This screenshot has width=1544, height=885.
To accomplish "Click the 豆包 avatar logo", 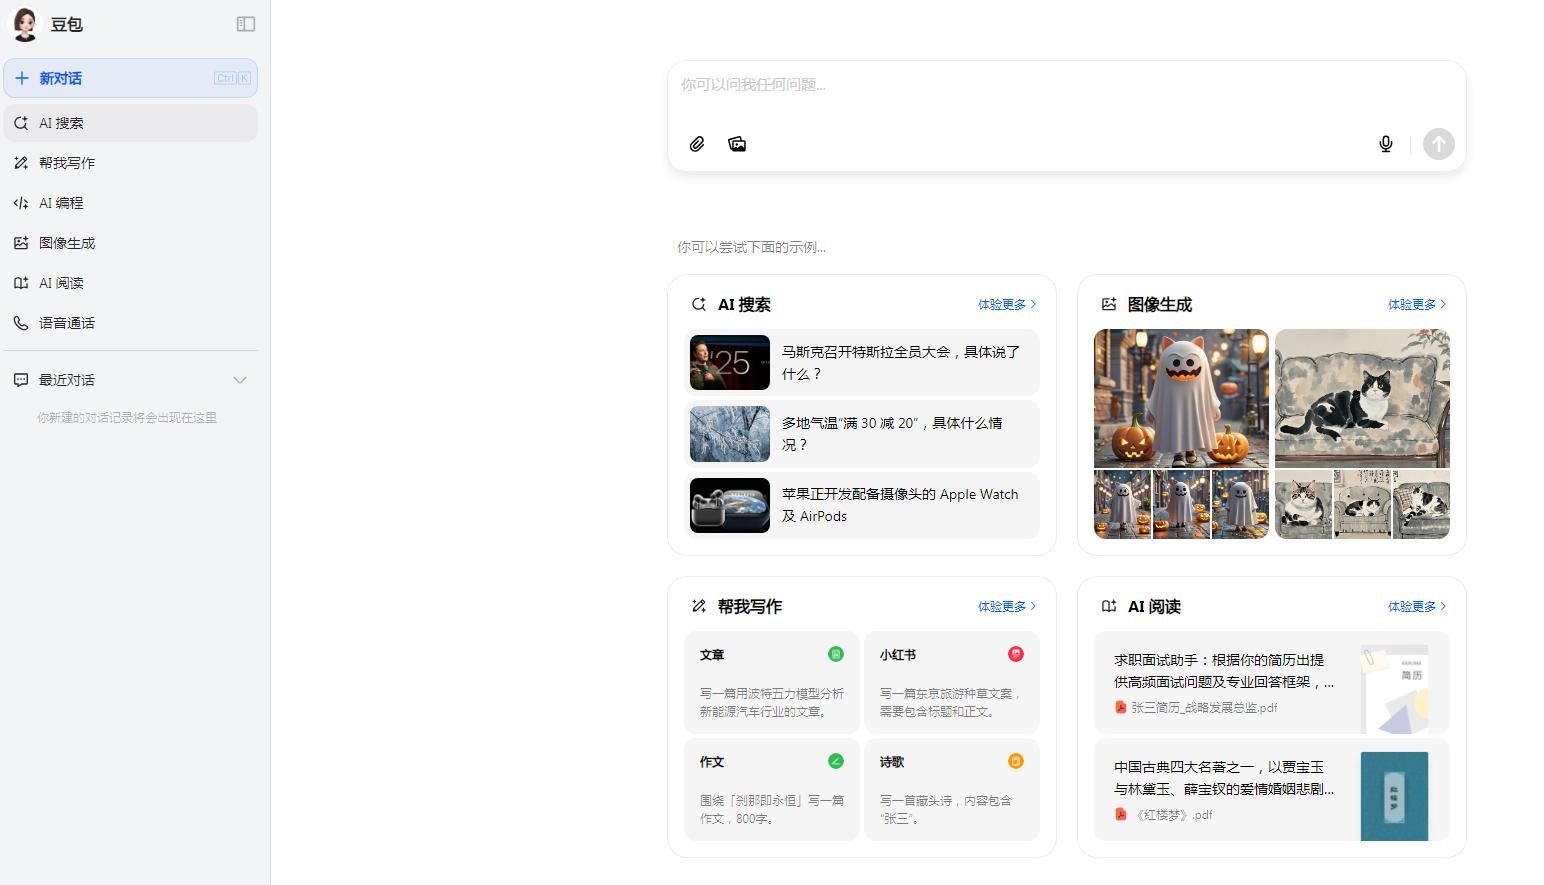I will pyautogui.click(x=24, y=24).
